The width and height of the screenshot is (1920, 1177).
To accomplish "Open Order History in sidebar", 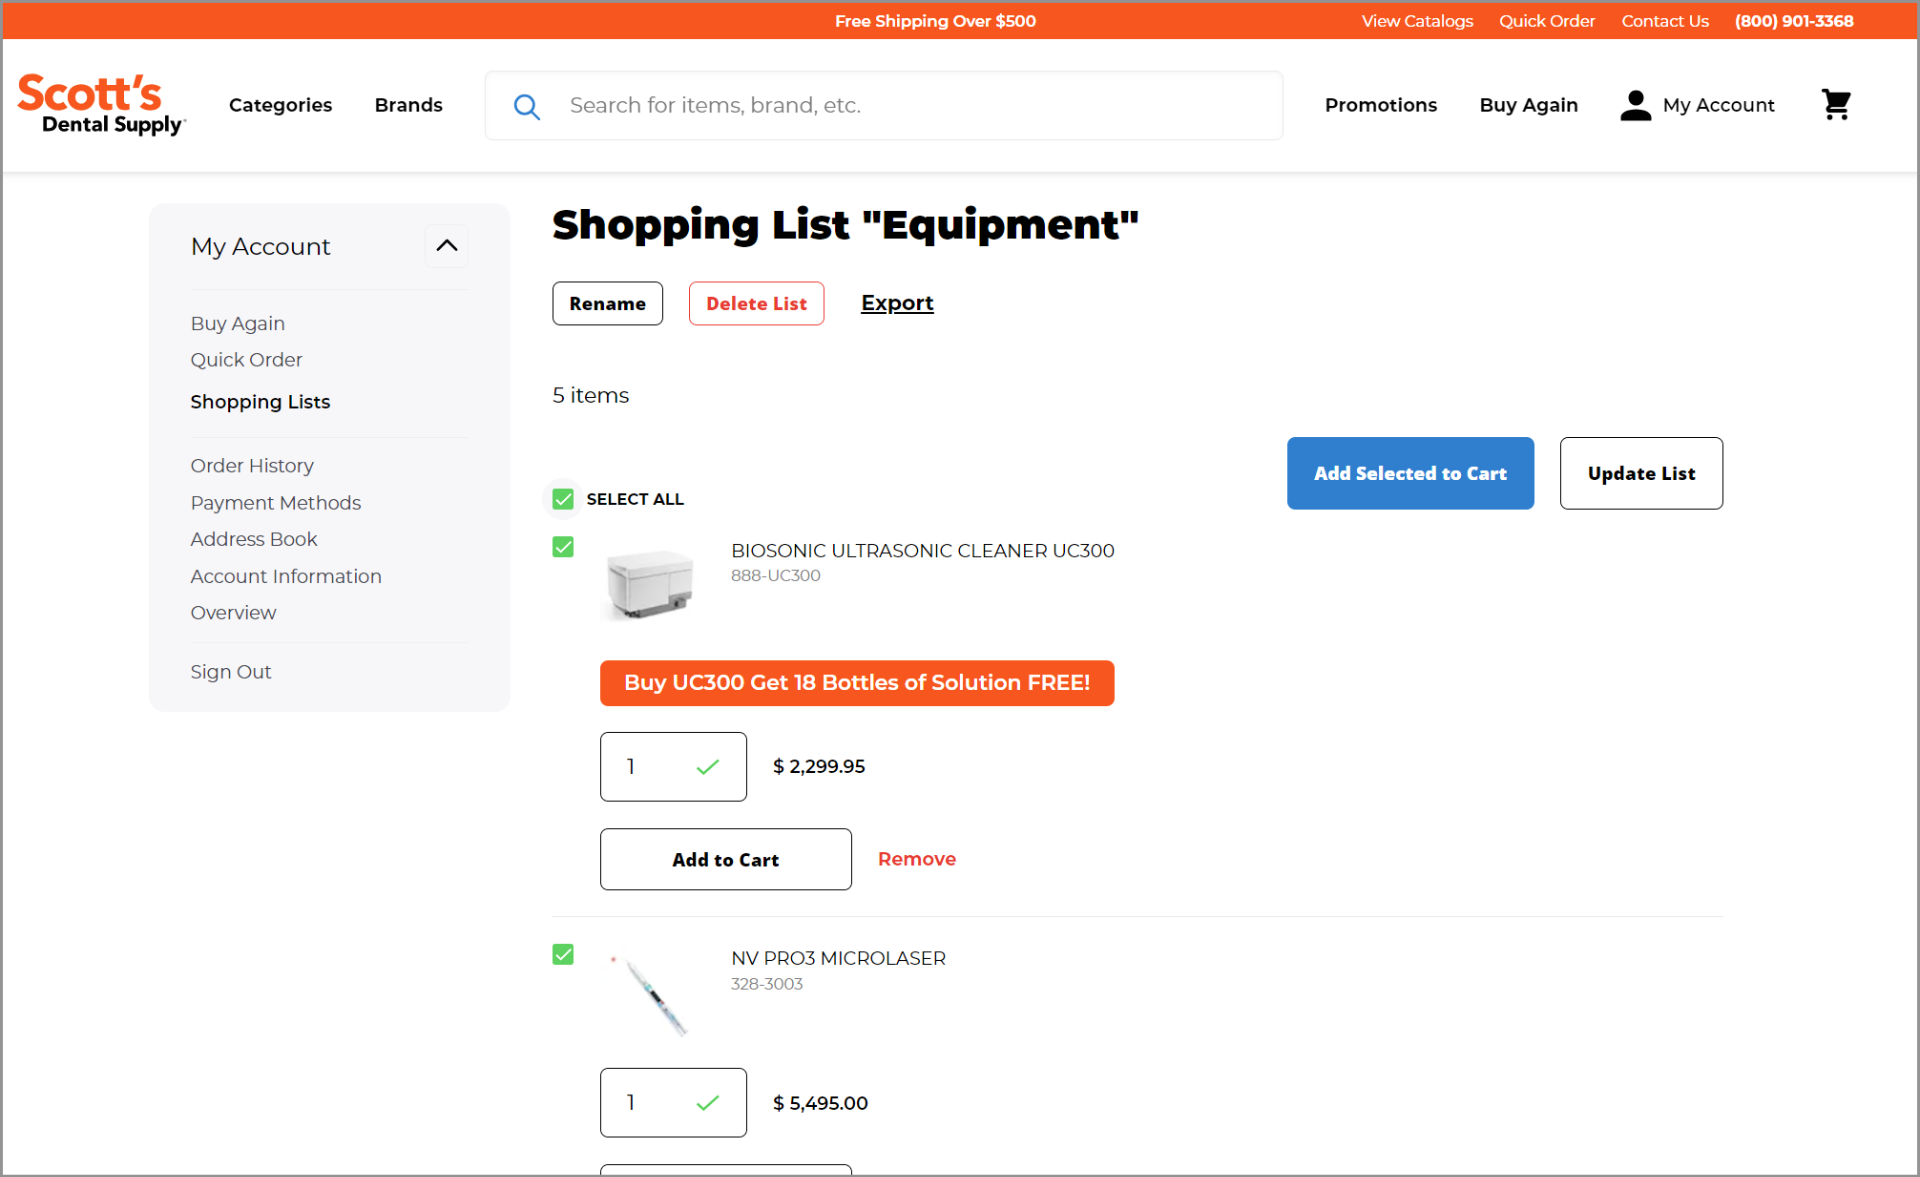I will click(252, 466).
